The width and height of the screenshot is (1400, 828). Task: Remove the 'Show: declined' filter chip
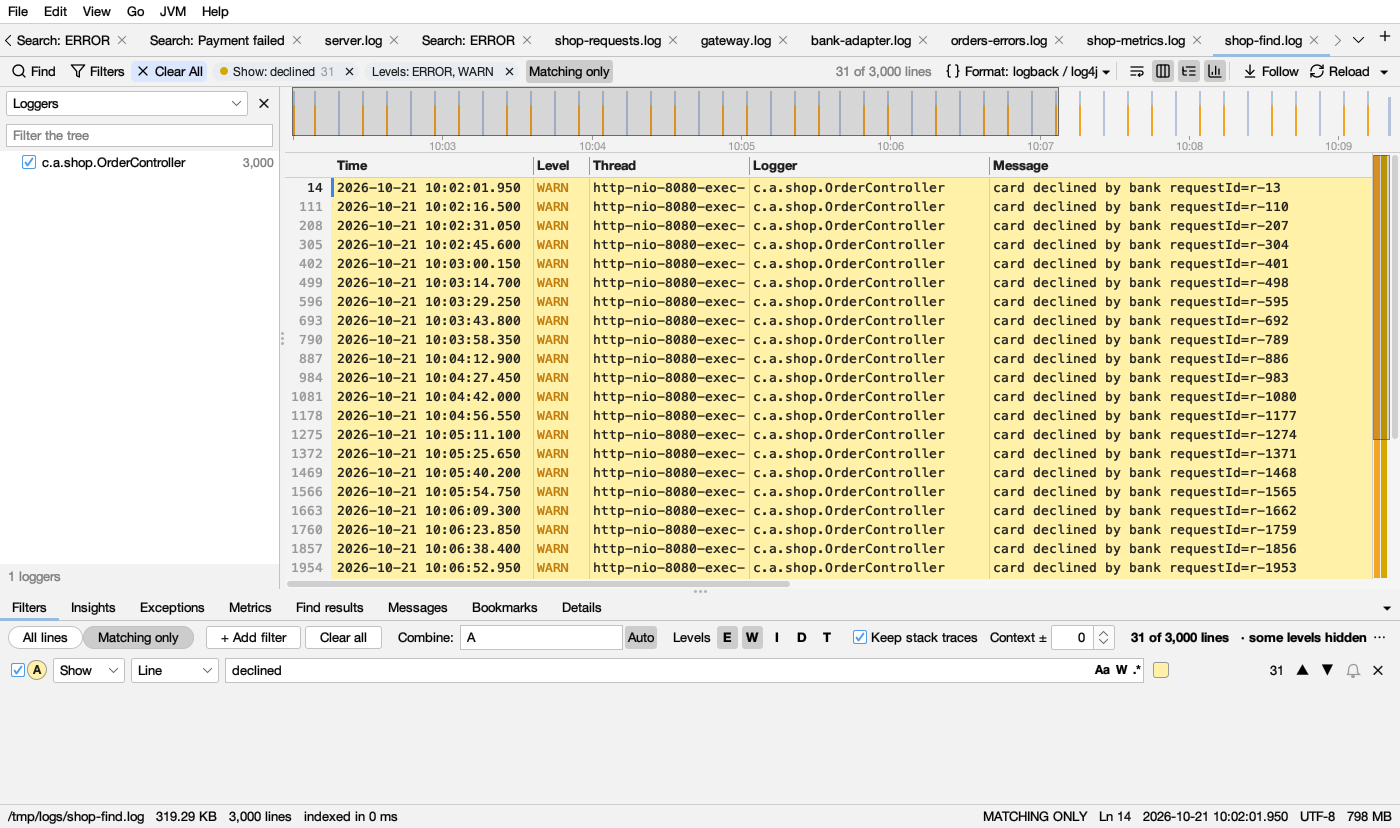click(349, 72)
